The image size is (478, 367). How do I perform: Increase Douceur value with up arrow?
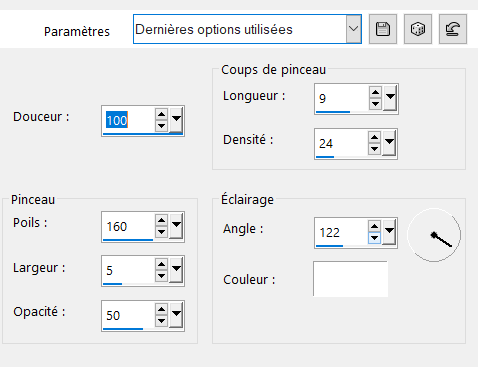(x=162, y=115)
